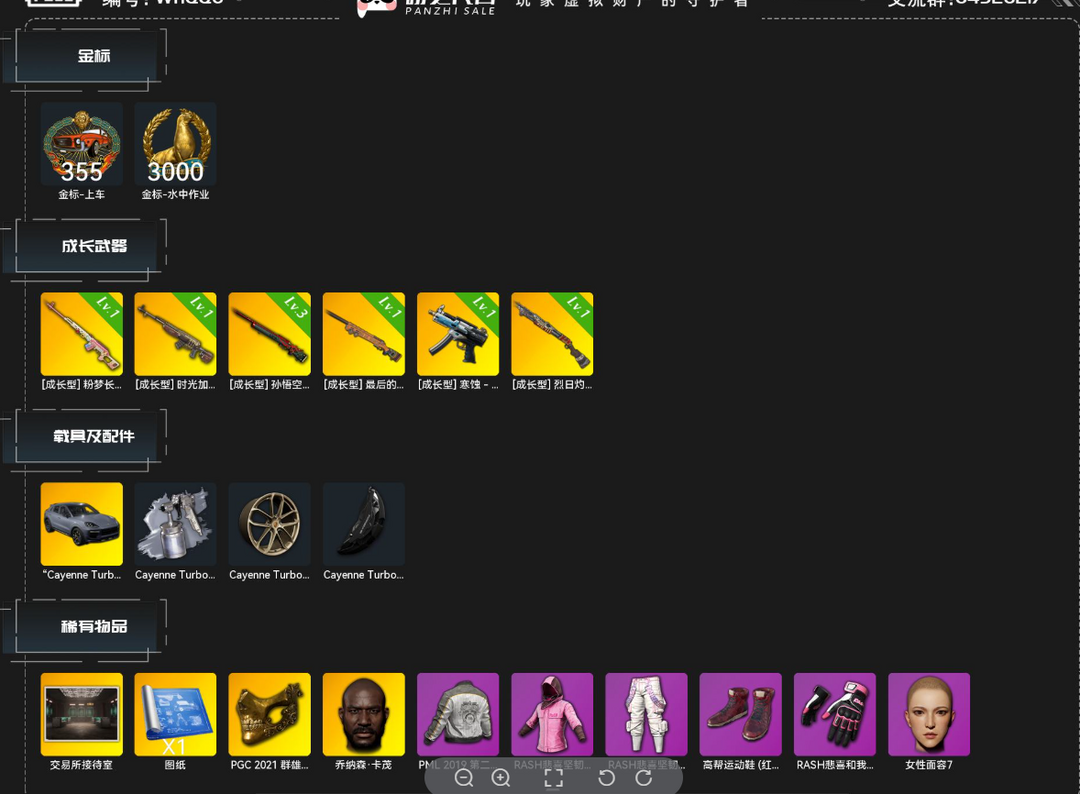Open the 载具及配件 section header
This screenshot has height=794, width=1080.
94,436
